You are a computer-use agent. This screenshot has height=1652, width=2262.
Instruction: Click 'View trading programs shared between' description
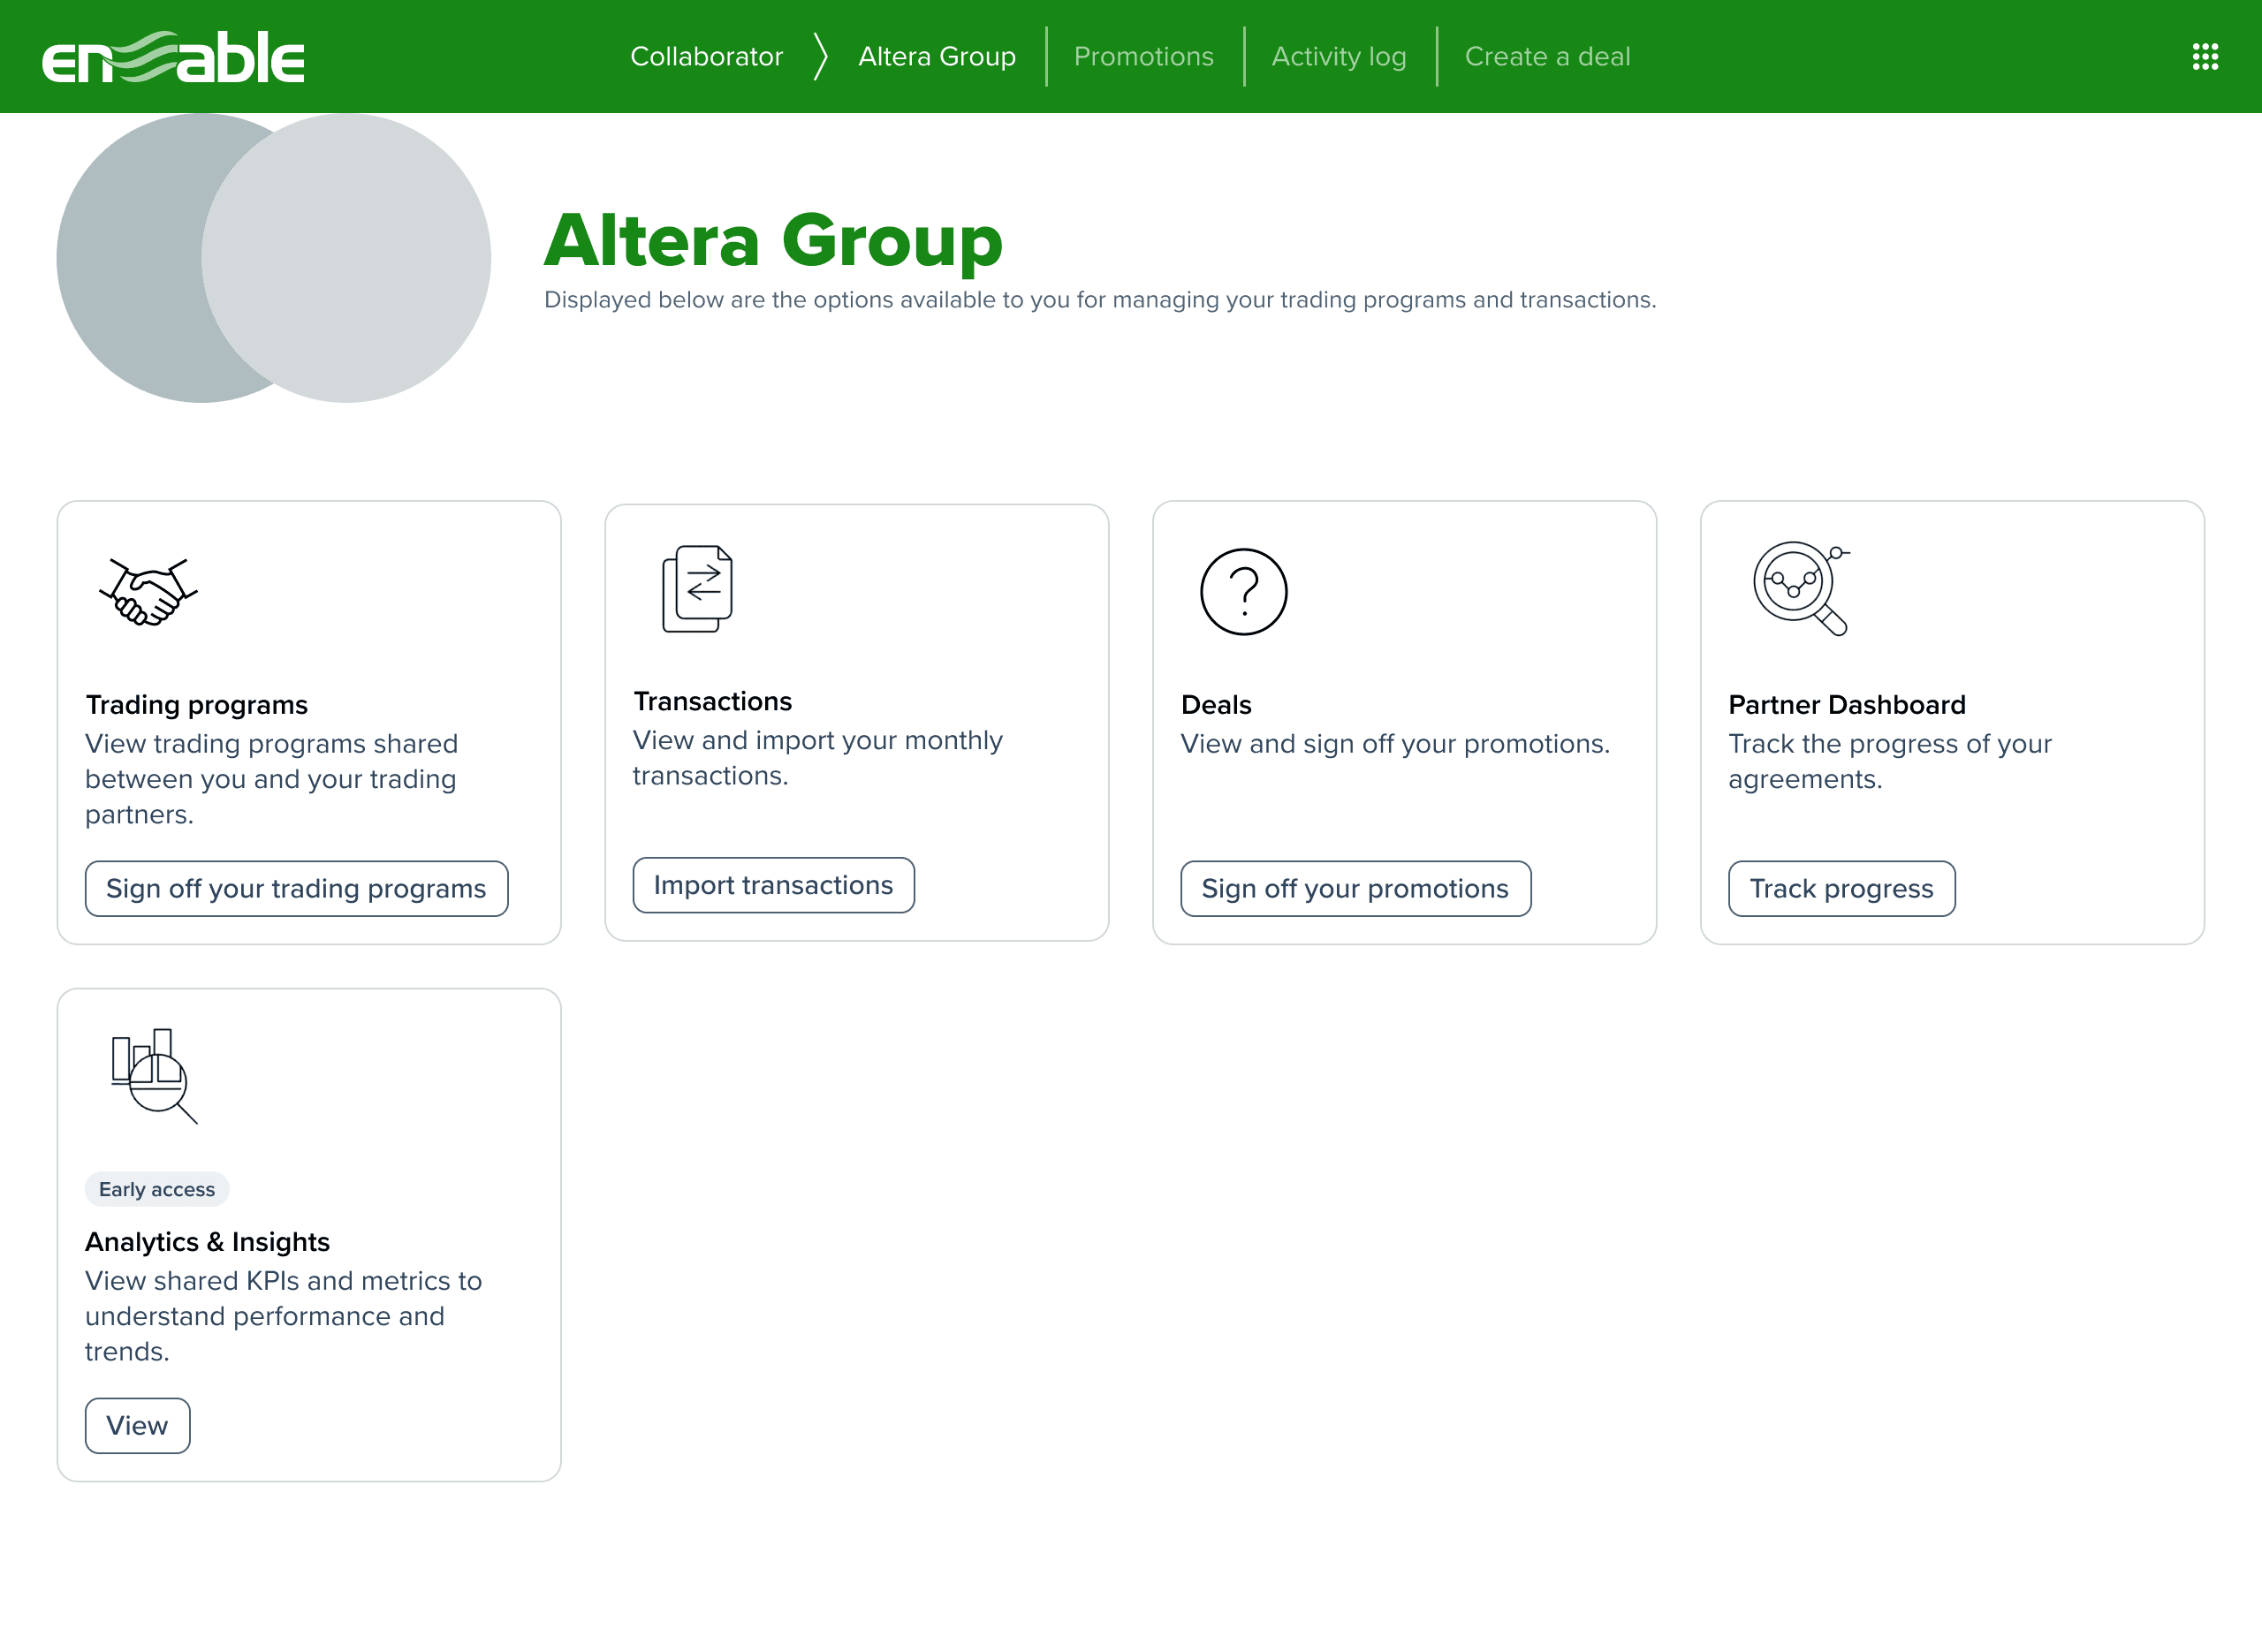pos(271,779)
